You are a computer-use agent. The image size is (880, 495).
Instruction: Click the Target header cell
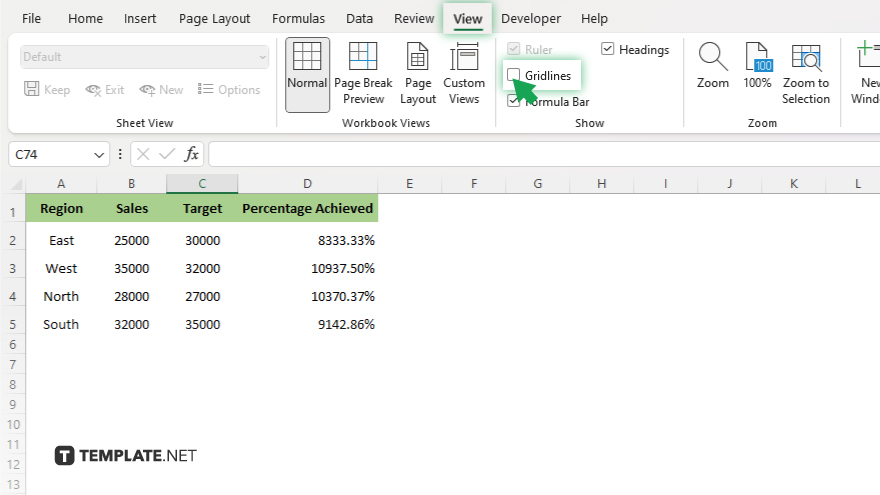coord(202,208)
